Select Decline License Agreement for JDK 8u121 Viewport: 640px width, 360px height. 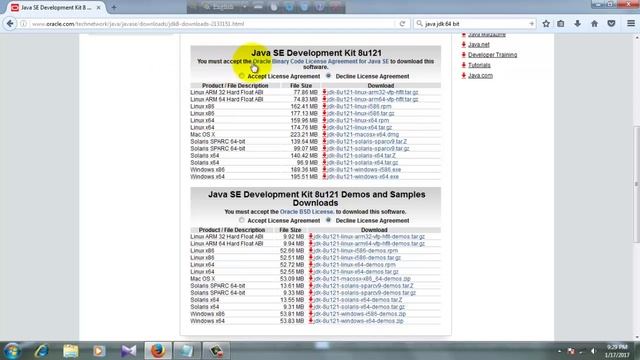click(x=329, y=76)
